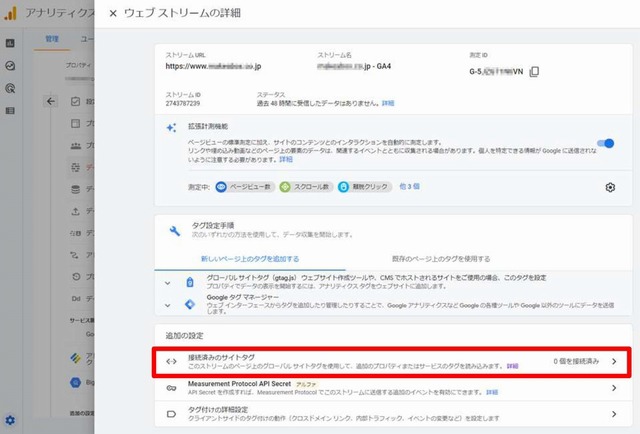Close the web stream details panel
Image resolution: width=640 pixels, height=434 pixels.
tap(113, 13)
